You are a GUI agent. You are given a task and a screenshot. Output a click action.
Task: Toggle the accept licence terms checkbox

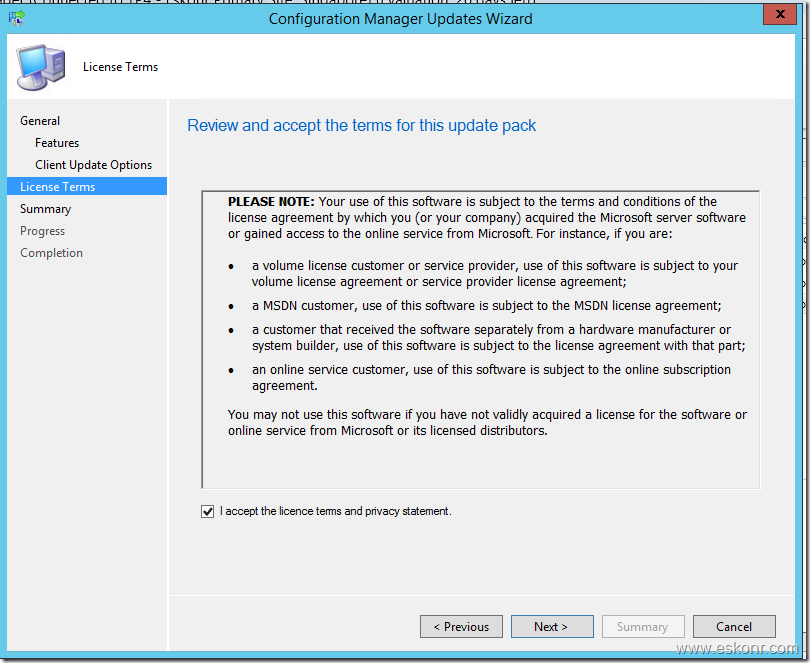pyautogui.click(x=208, y=512)
